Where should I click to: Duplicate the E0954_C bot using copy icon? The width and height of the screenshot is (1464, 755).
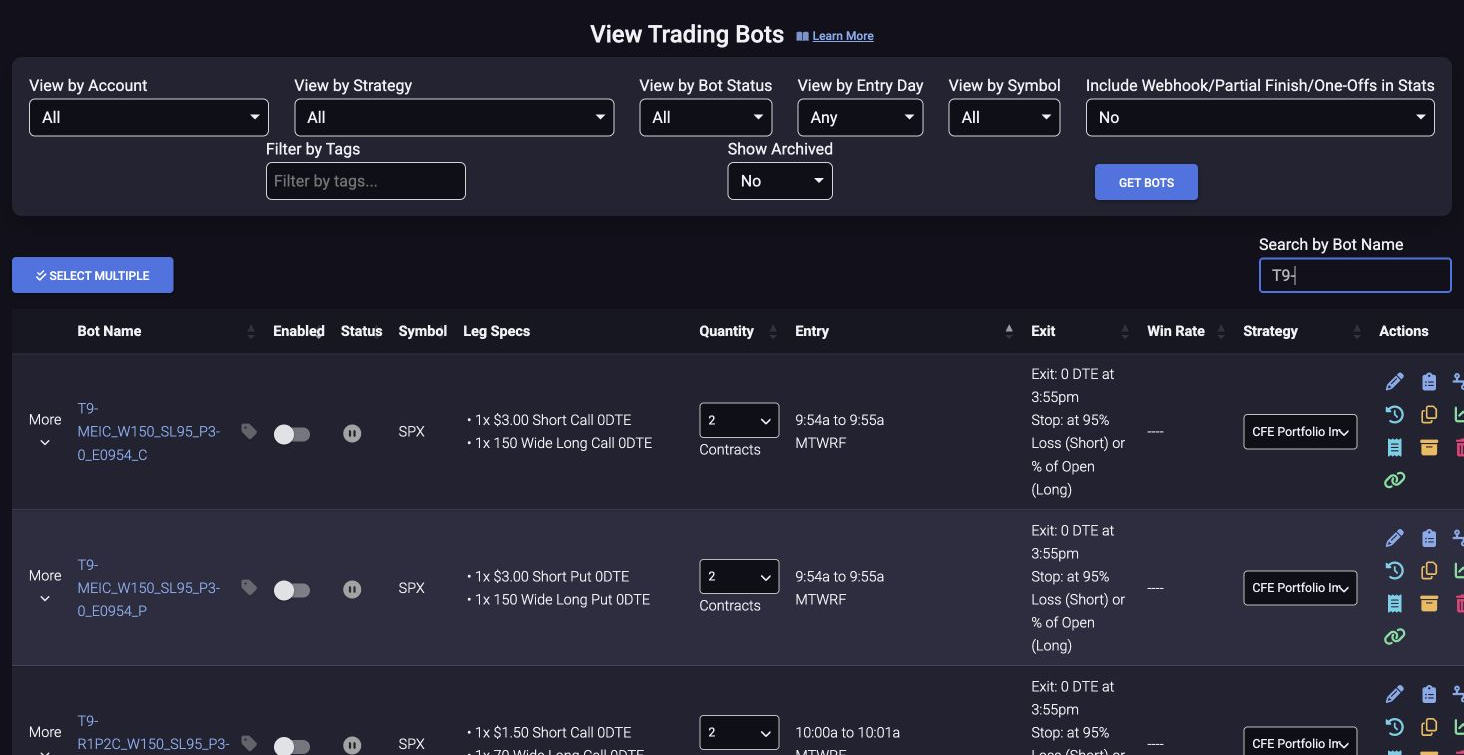[x=1428, y=414]
